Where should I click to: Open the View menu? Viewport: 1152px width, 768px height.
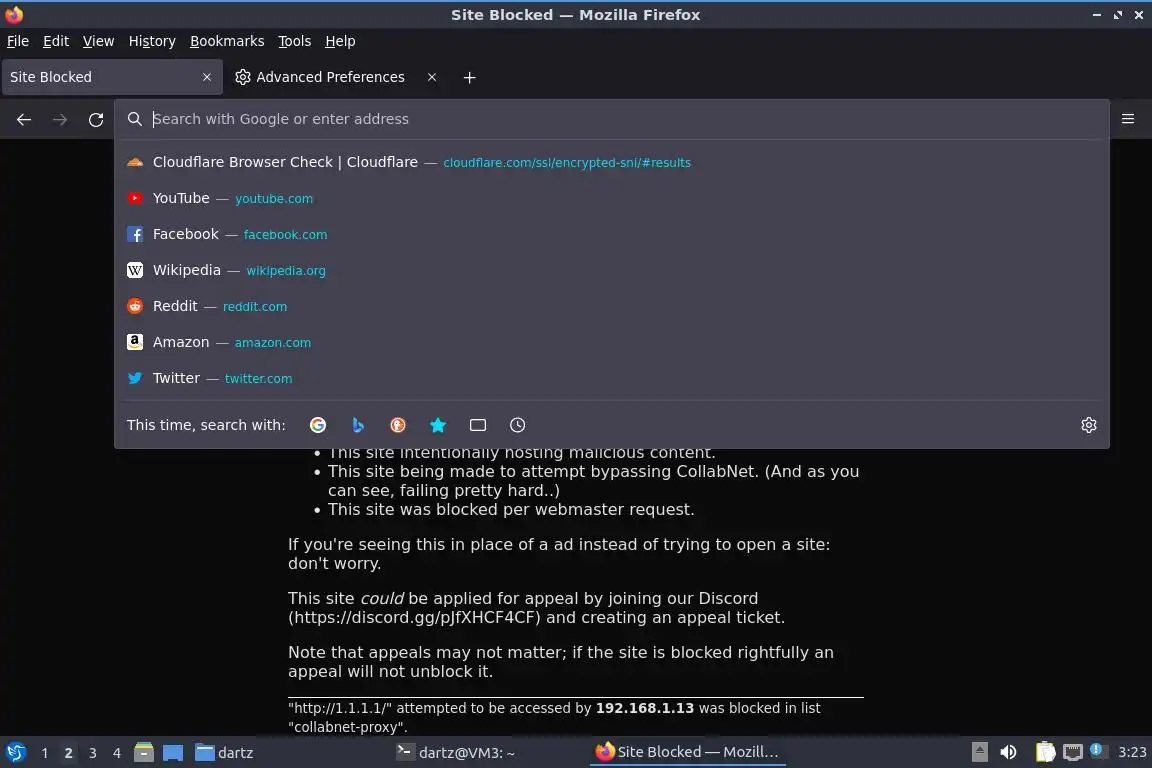pyautogui.click(x=98, y=41)
